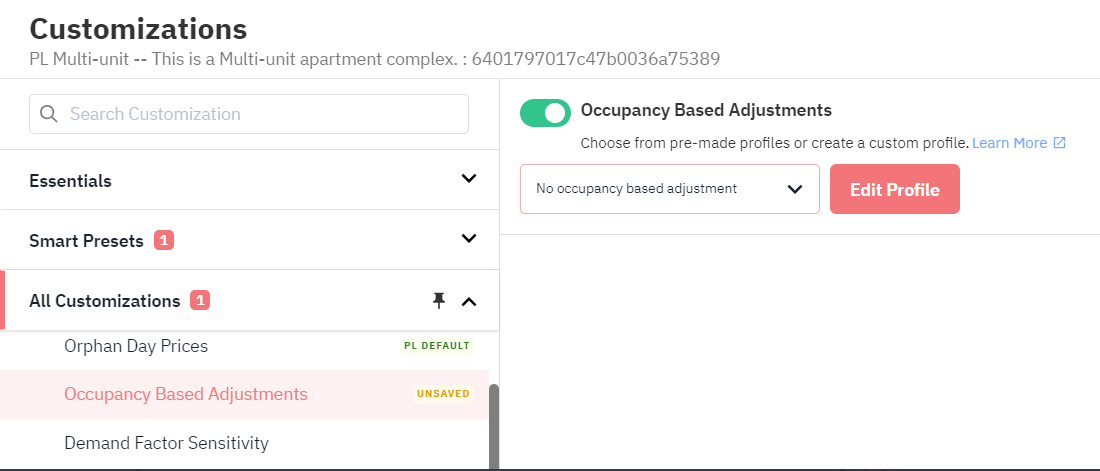Open the No occupancy based adjustment dropdown
1100x471 pixels.
click(670, 189)
